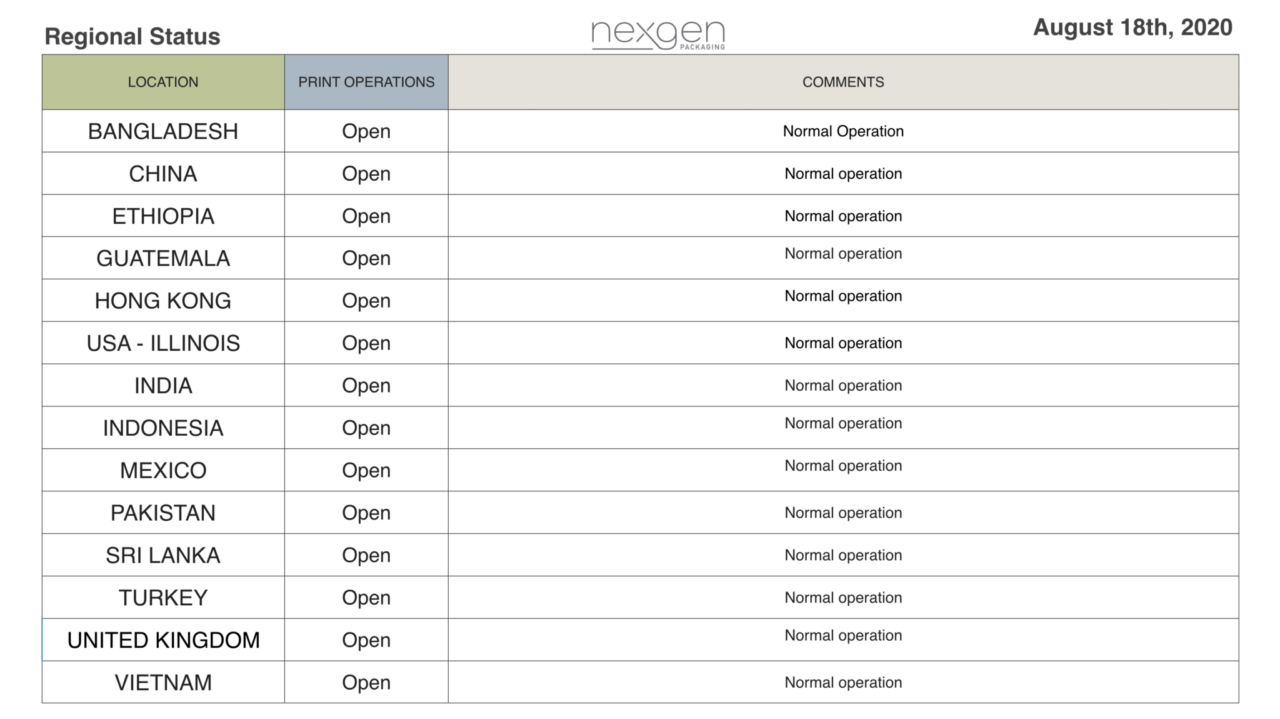The height and width of the screenshot is (719, 1280).
Task: Select the HONG KONG location cell
Action: point(163,301)
